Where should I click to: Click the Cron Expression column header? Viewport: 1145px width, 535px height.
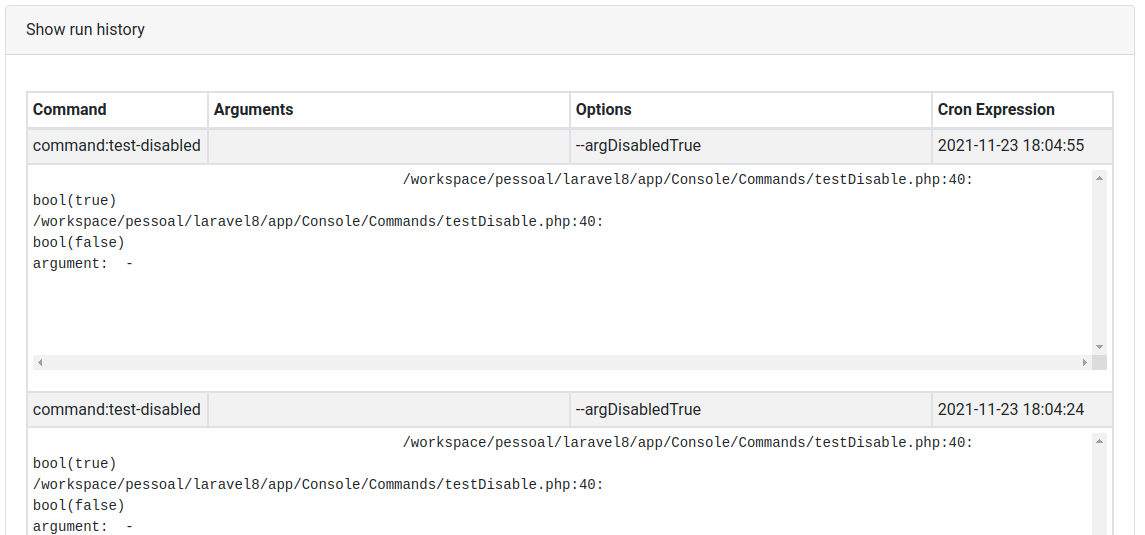coord(996,110)
